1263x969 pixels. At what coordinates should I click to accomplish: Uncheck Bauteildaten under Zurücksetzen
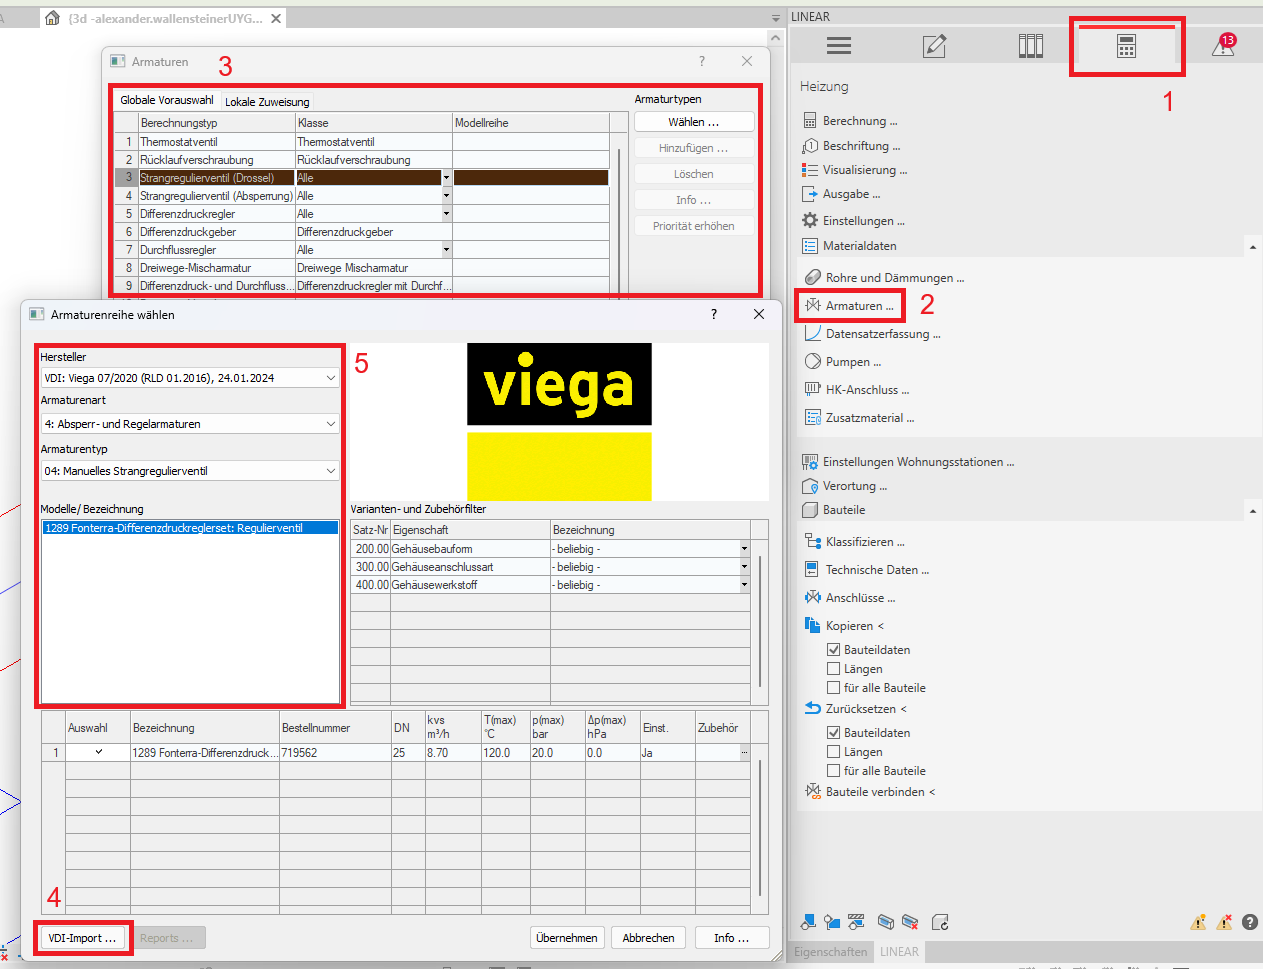831,732
